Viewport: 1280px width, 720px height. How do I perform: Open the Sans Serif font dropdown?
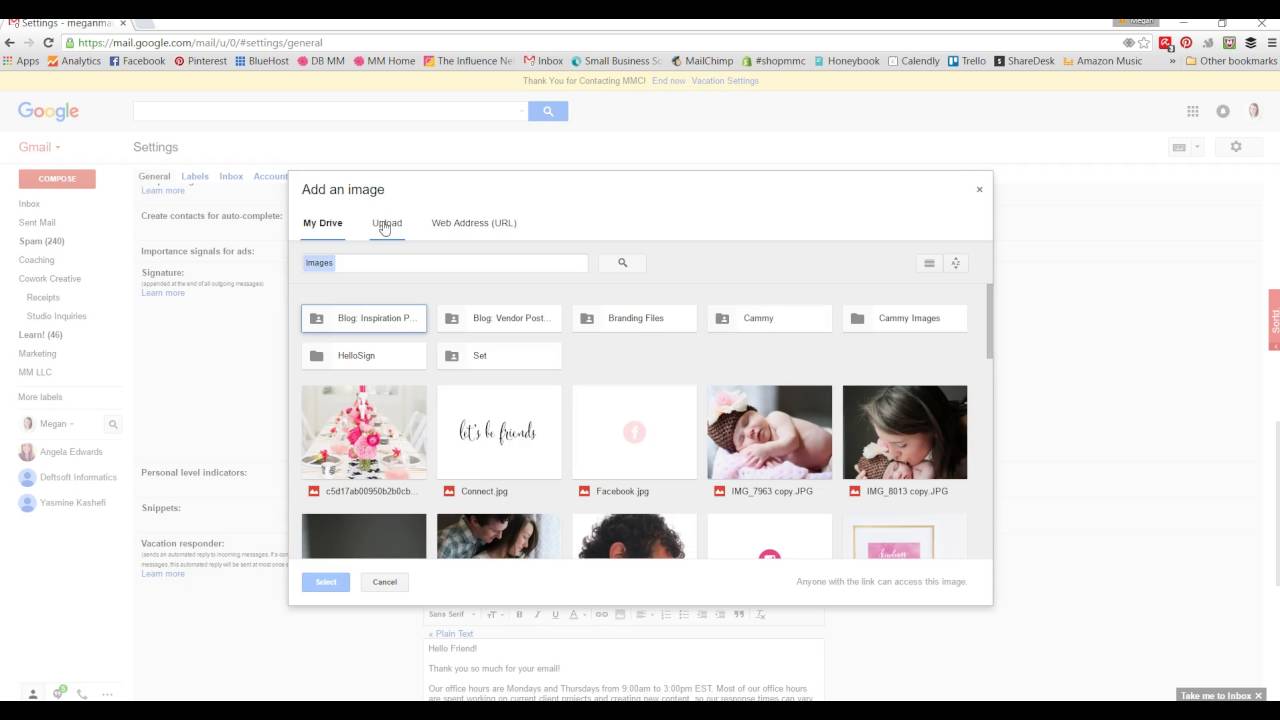452,615
